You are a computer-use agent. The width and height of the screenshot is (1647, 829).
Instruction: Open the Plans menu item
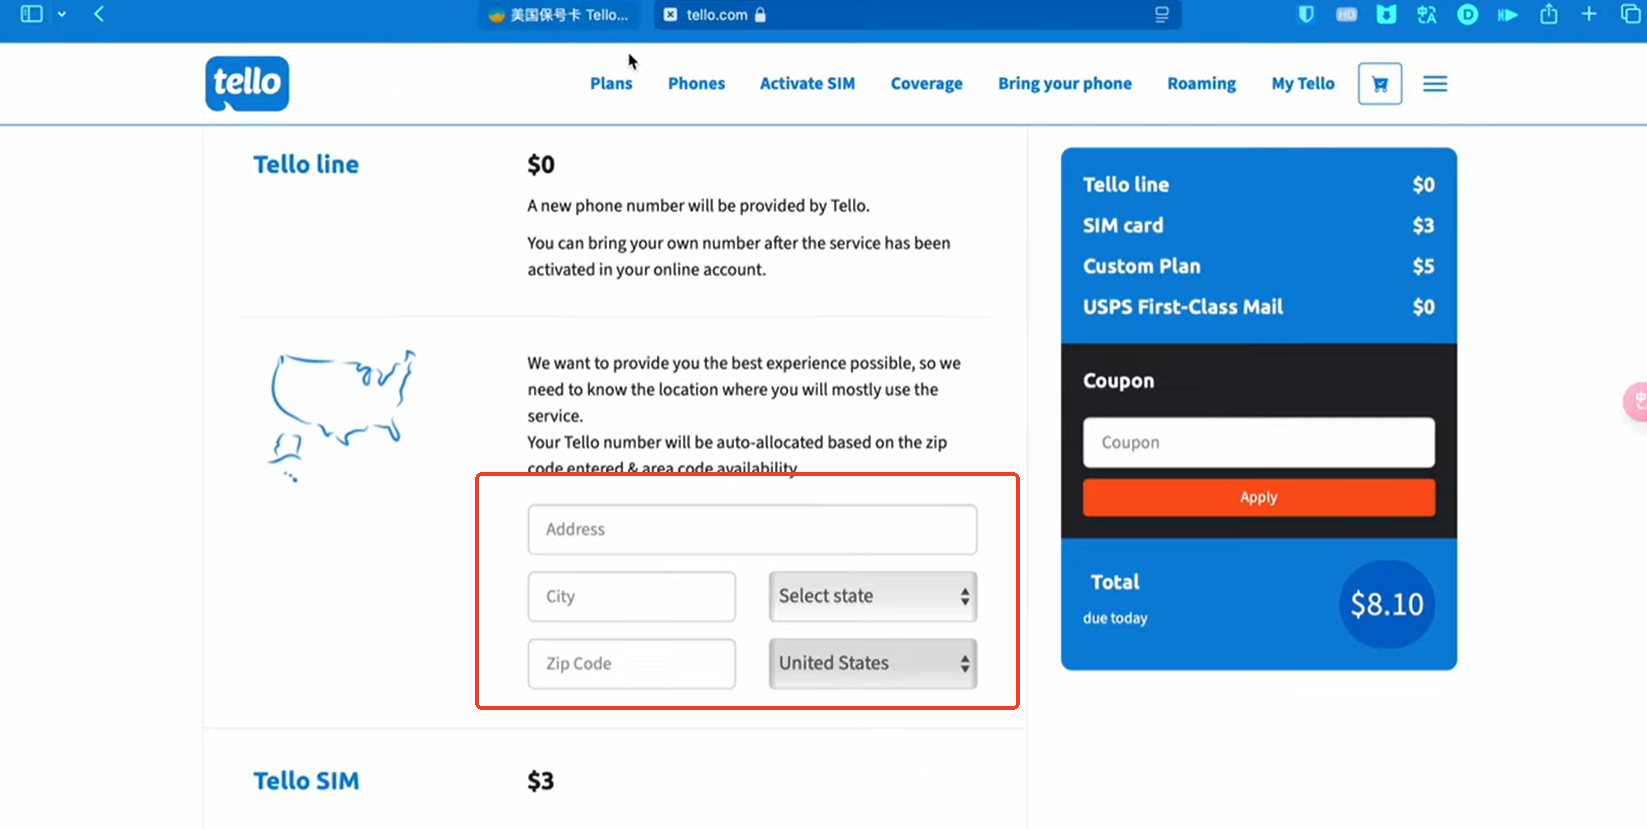611,84
